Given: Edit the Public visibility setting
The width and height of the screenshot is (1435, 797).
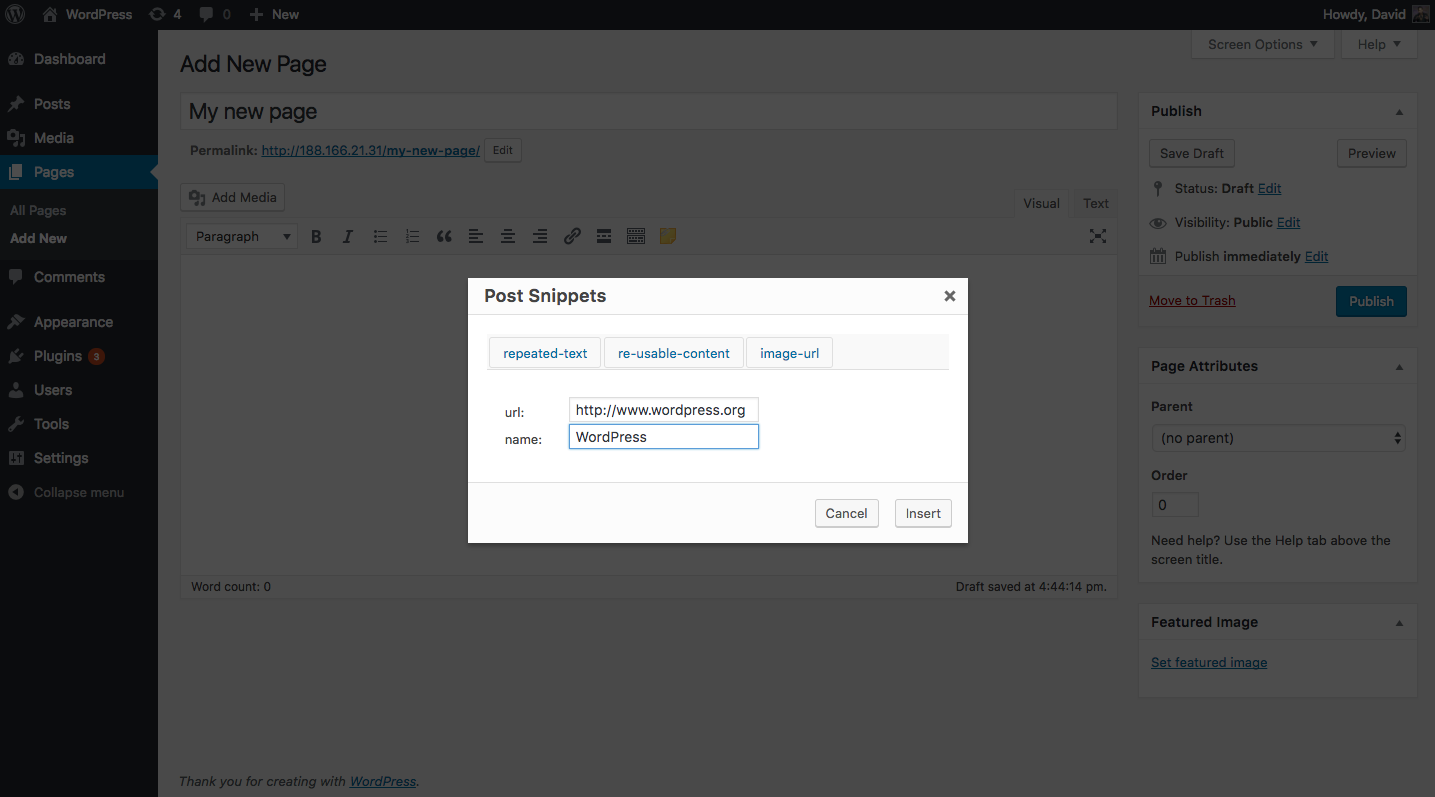Looking at the screenshot, I should pyautogui.click(x=1289, y=222).
